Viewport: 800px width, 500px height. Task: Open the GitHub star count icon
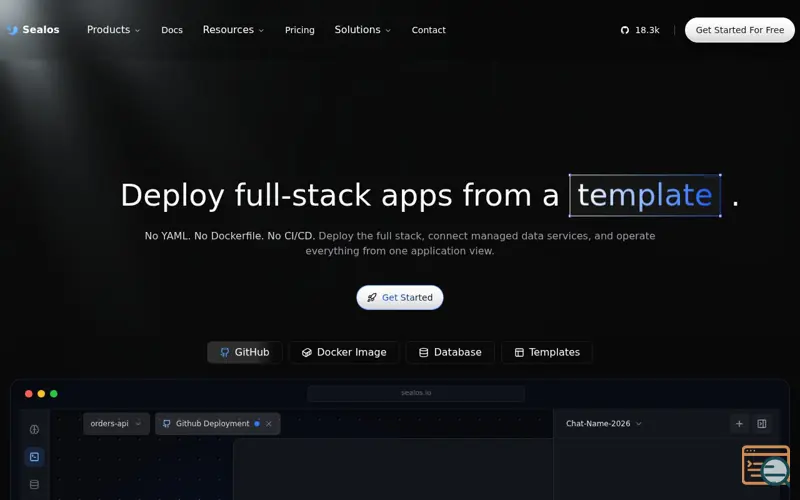coord(624,30)
